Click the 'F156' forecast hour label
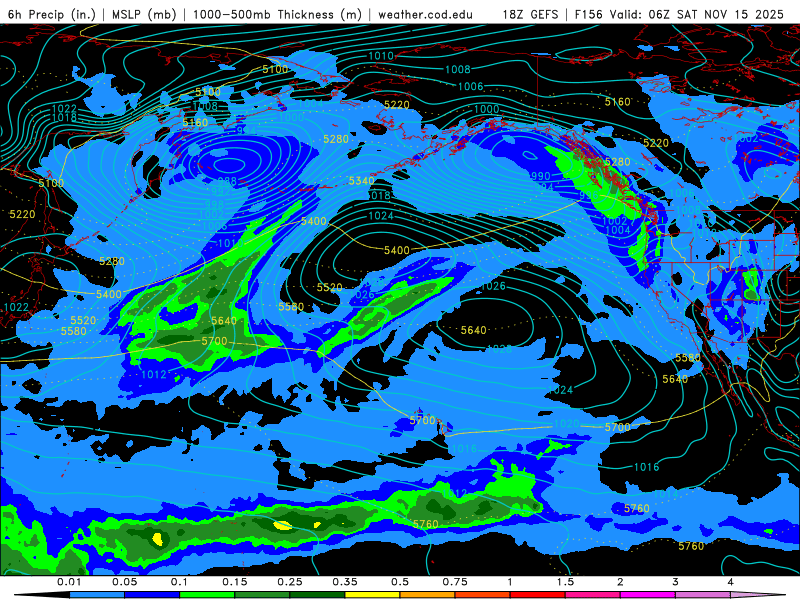The image size is (800, 600). (x=589, y=14)
